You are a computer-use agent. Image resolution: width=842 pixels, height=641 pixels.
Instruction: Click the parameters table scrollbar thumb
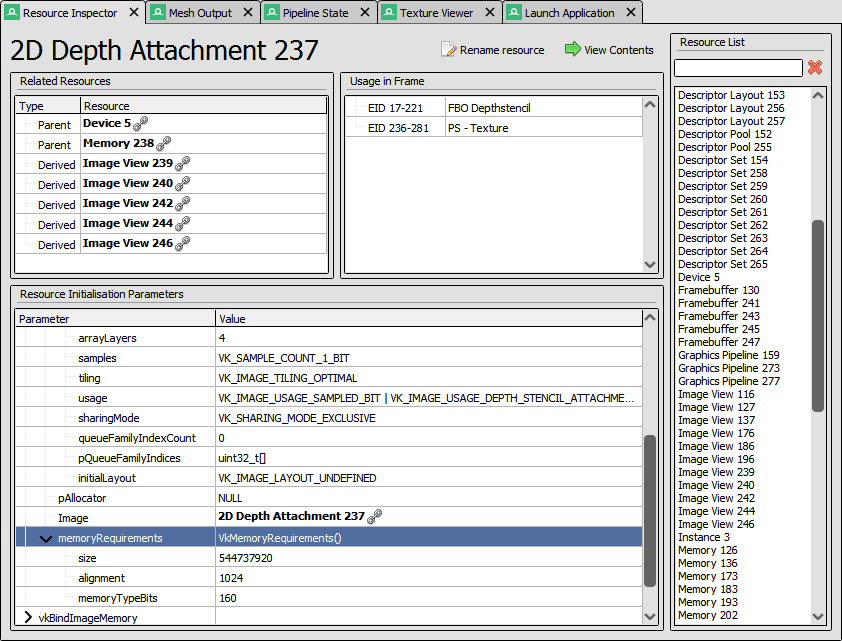[x=650, y=511]
